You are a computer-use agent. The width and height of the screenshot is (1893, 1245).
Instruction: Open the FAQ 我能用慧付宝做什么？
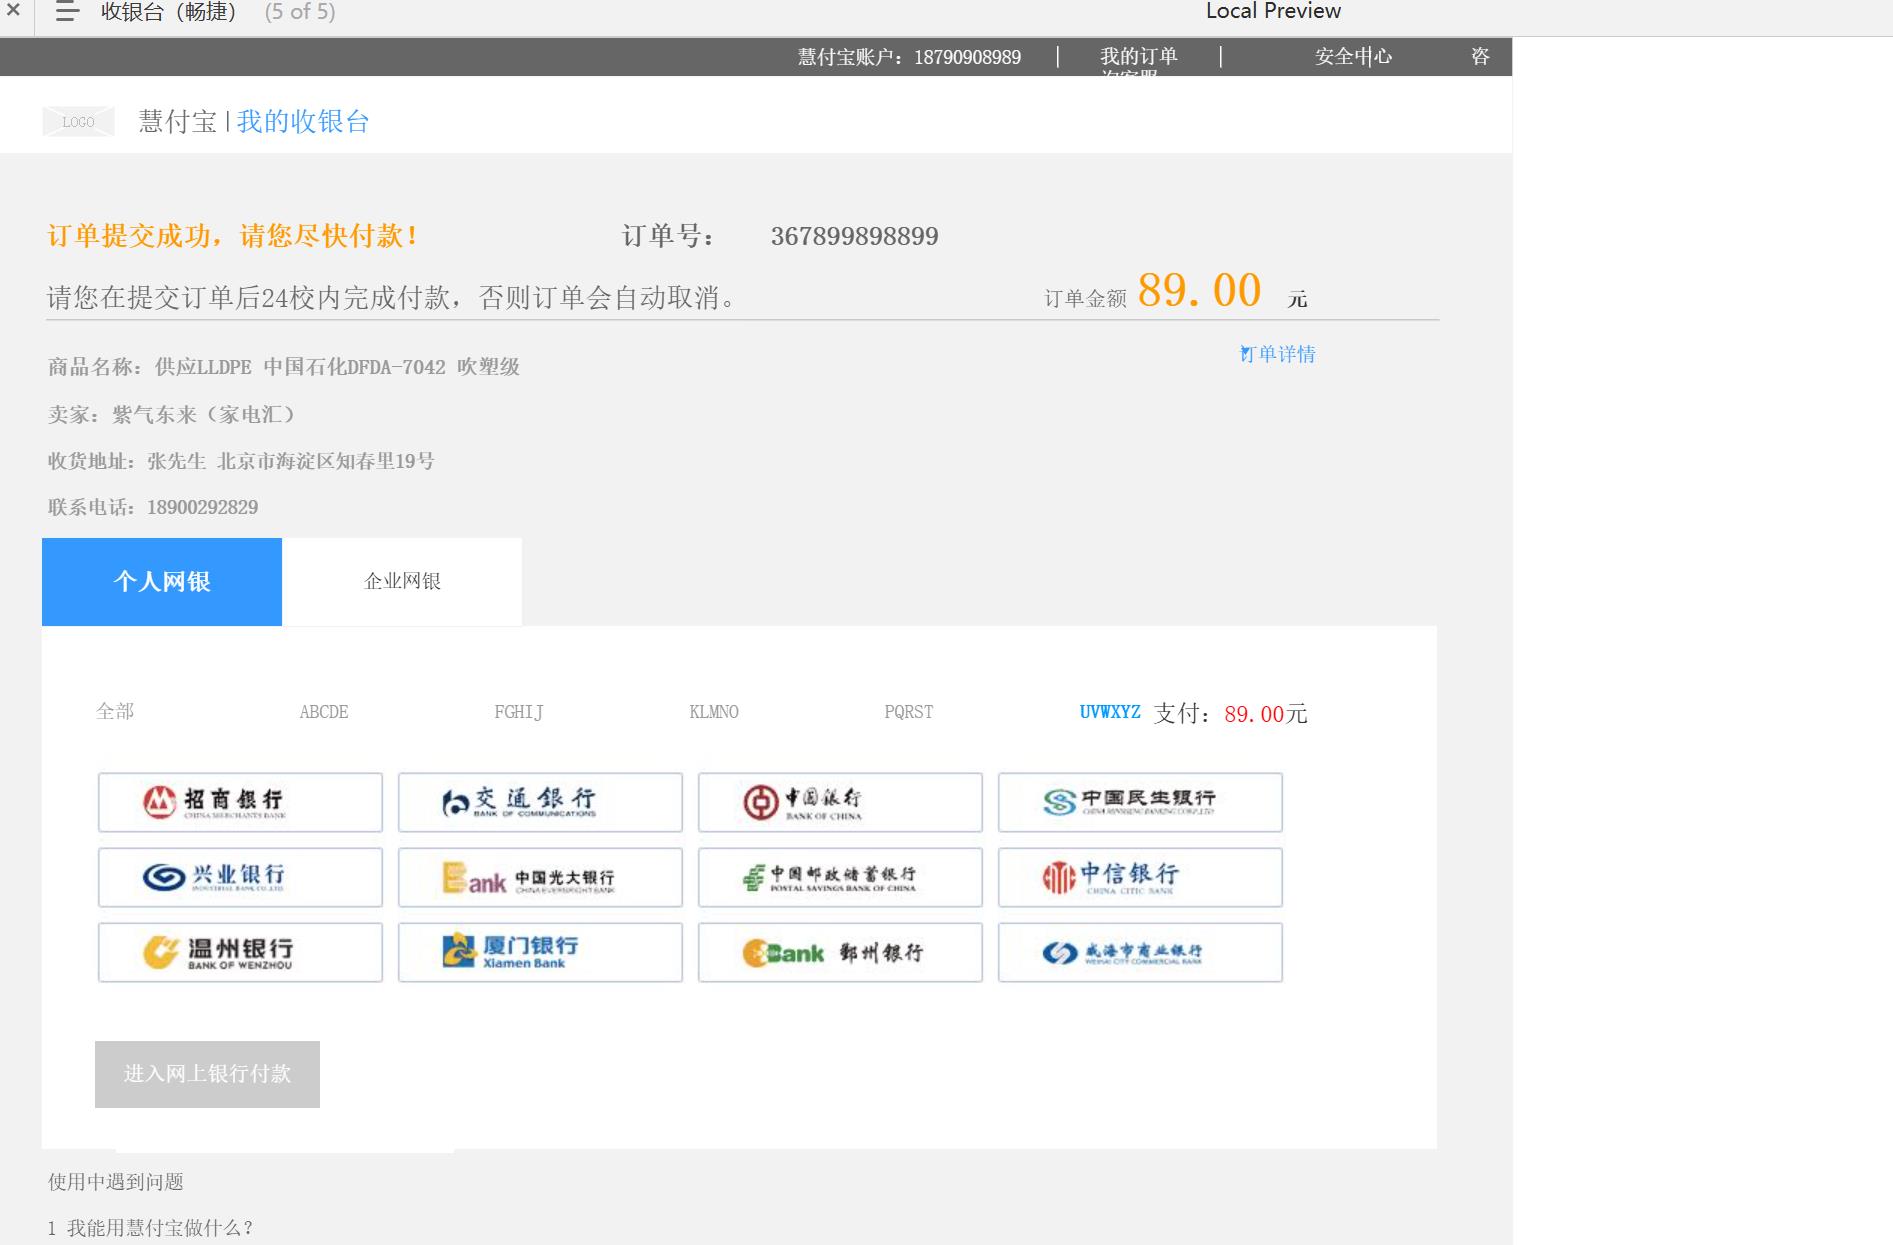click(151, 1228)
